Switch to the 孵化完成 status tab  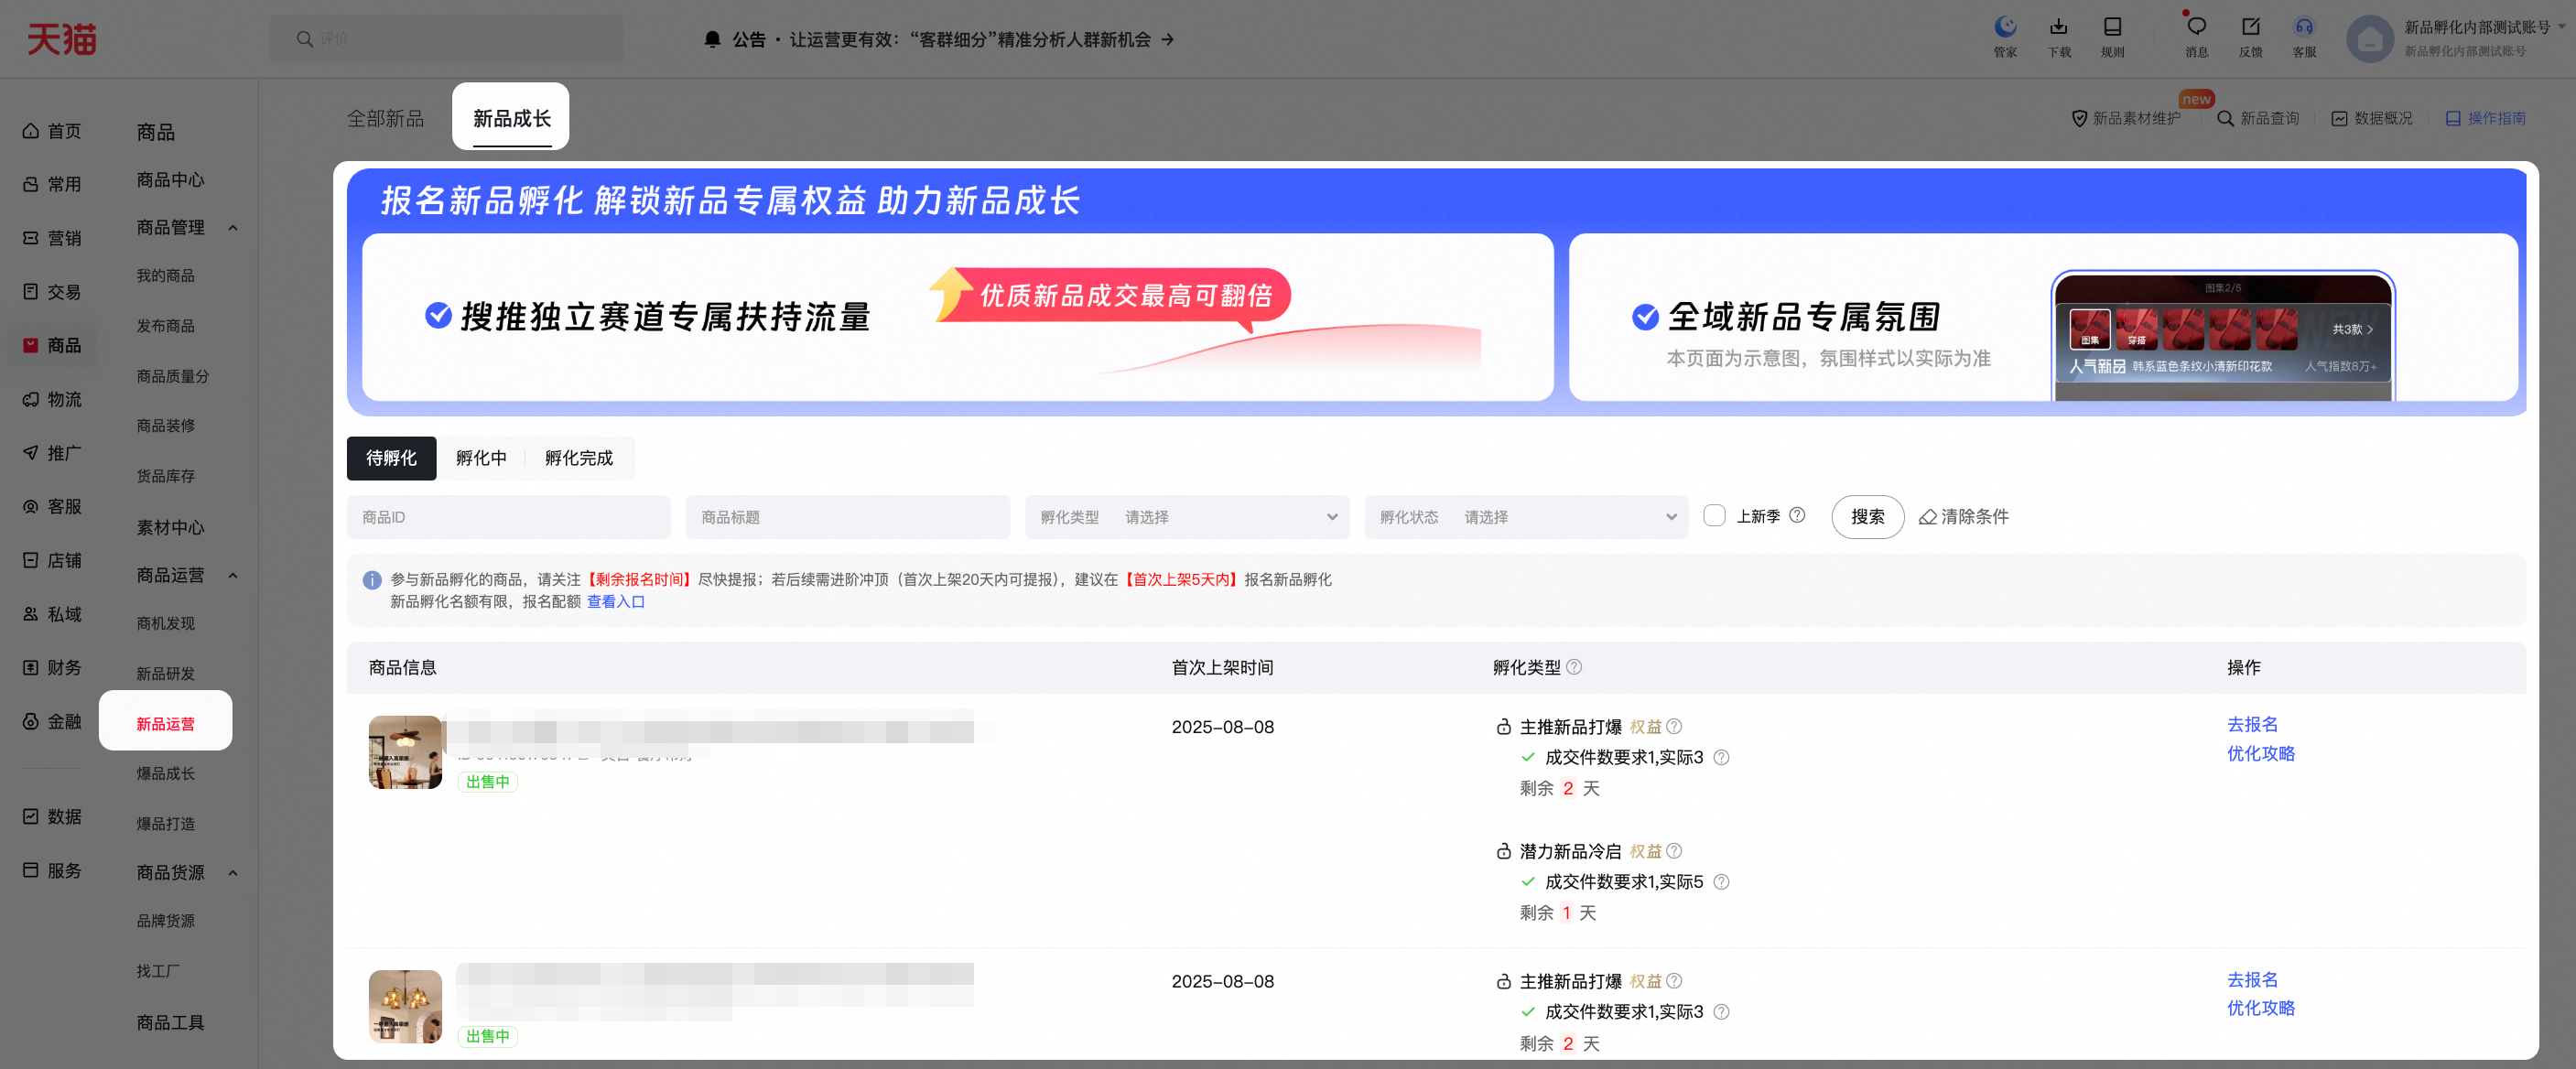click(579, 458)
